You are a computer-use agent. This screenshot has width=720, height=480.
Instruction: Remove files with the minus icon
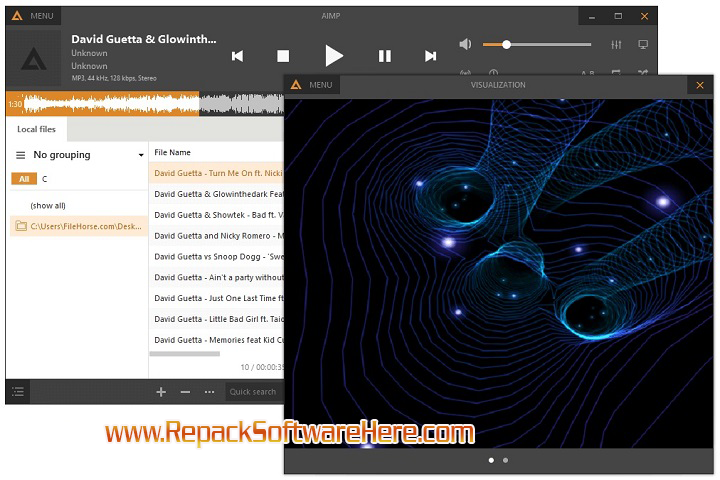click(x=185, y=392)
